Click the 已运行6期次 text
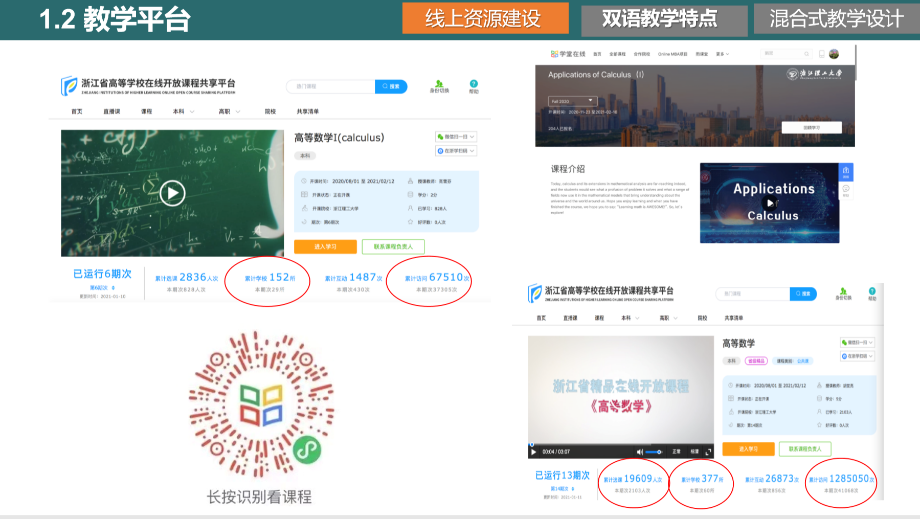 (102, 274)
